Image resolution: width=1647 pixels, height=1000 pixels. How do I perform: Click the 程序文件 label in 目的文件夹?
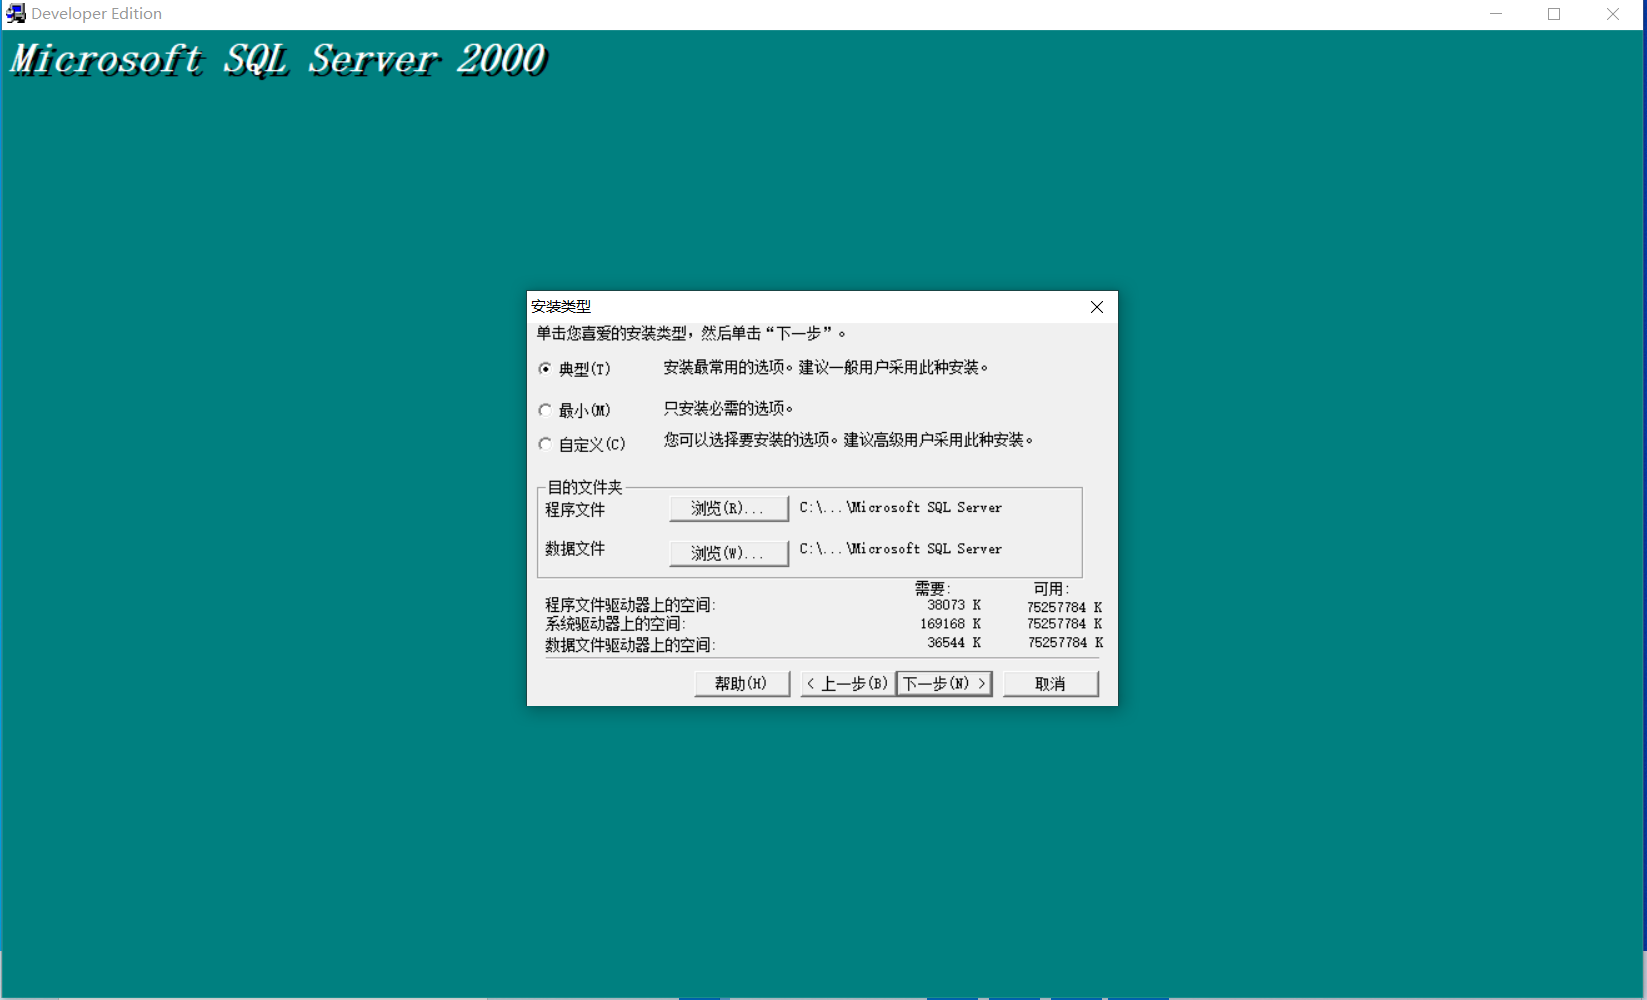(575, 510)
